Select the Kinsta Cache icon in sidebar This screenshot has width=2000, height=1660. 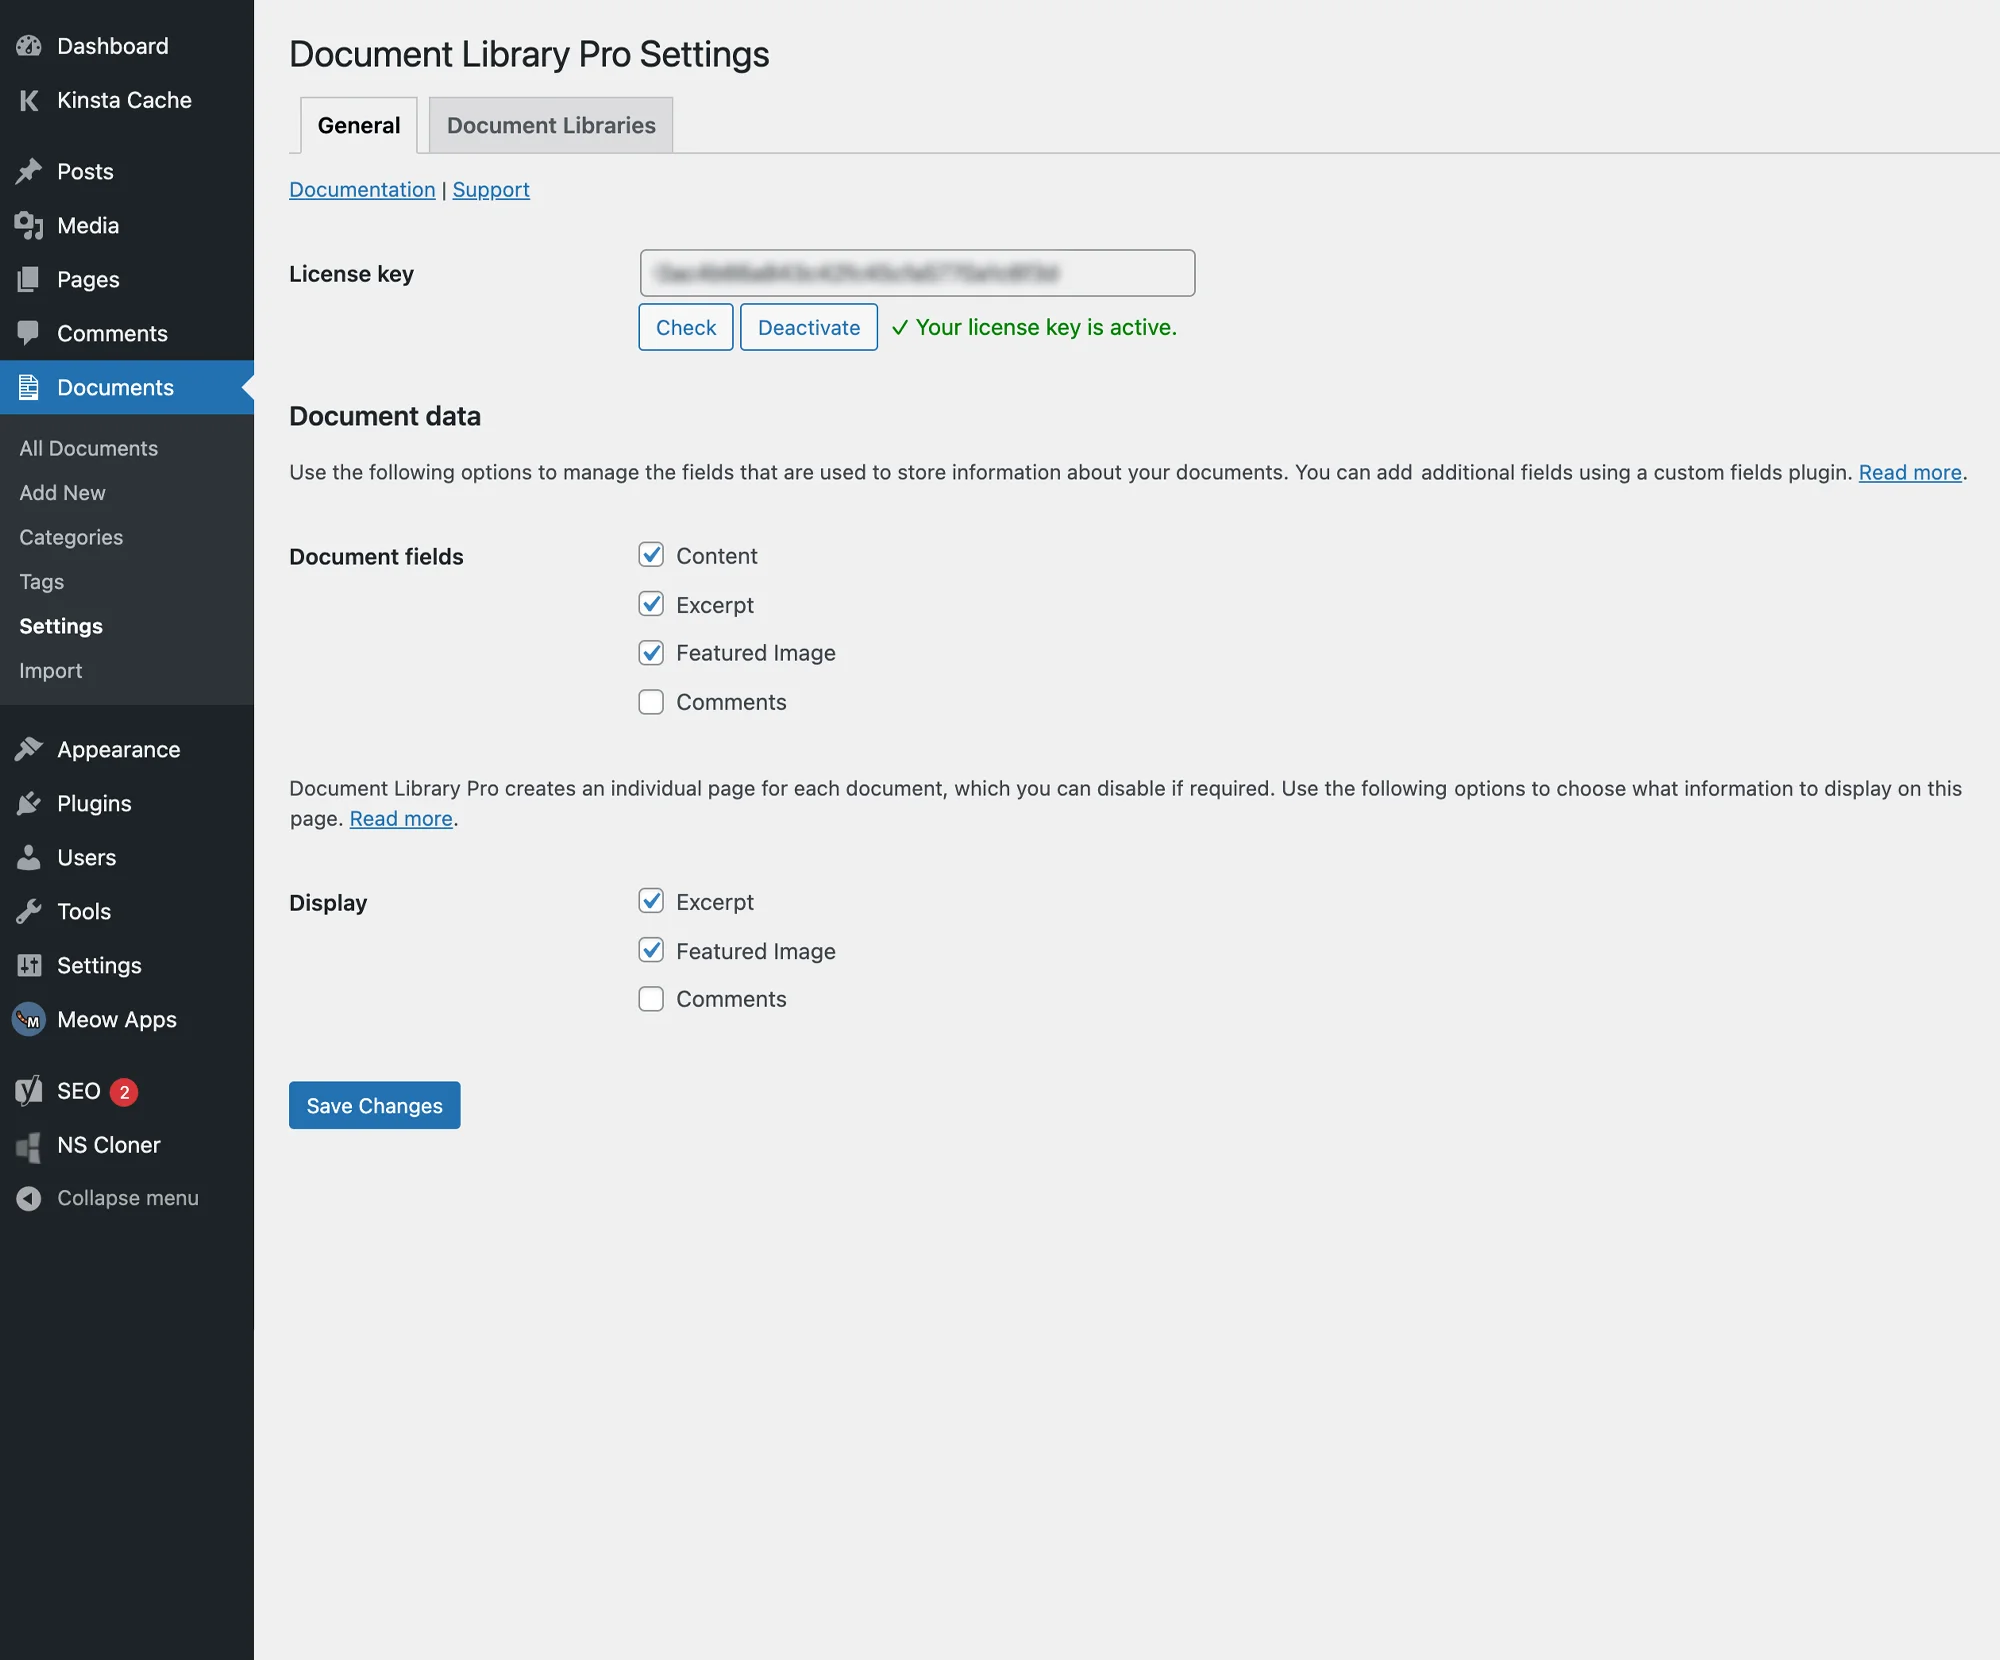[29, 100]
